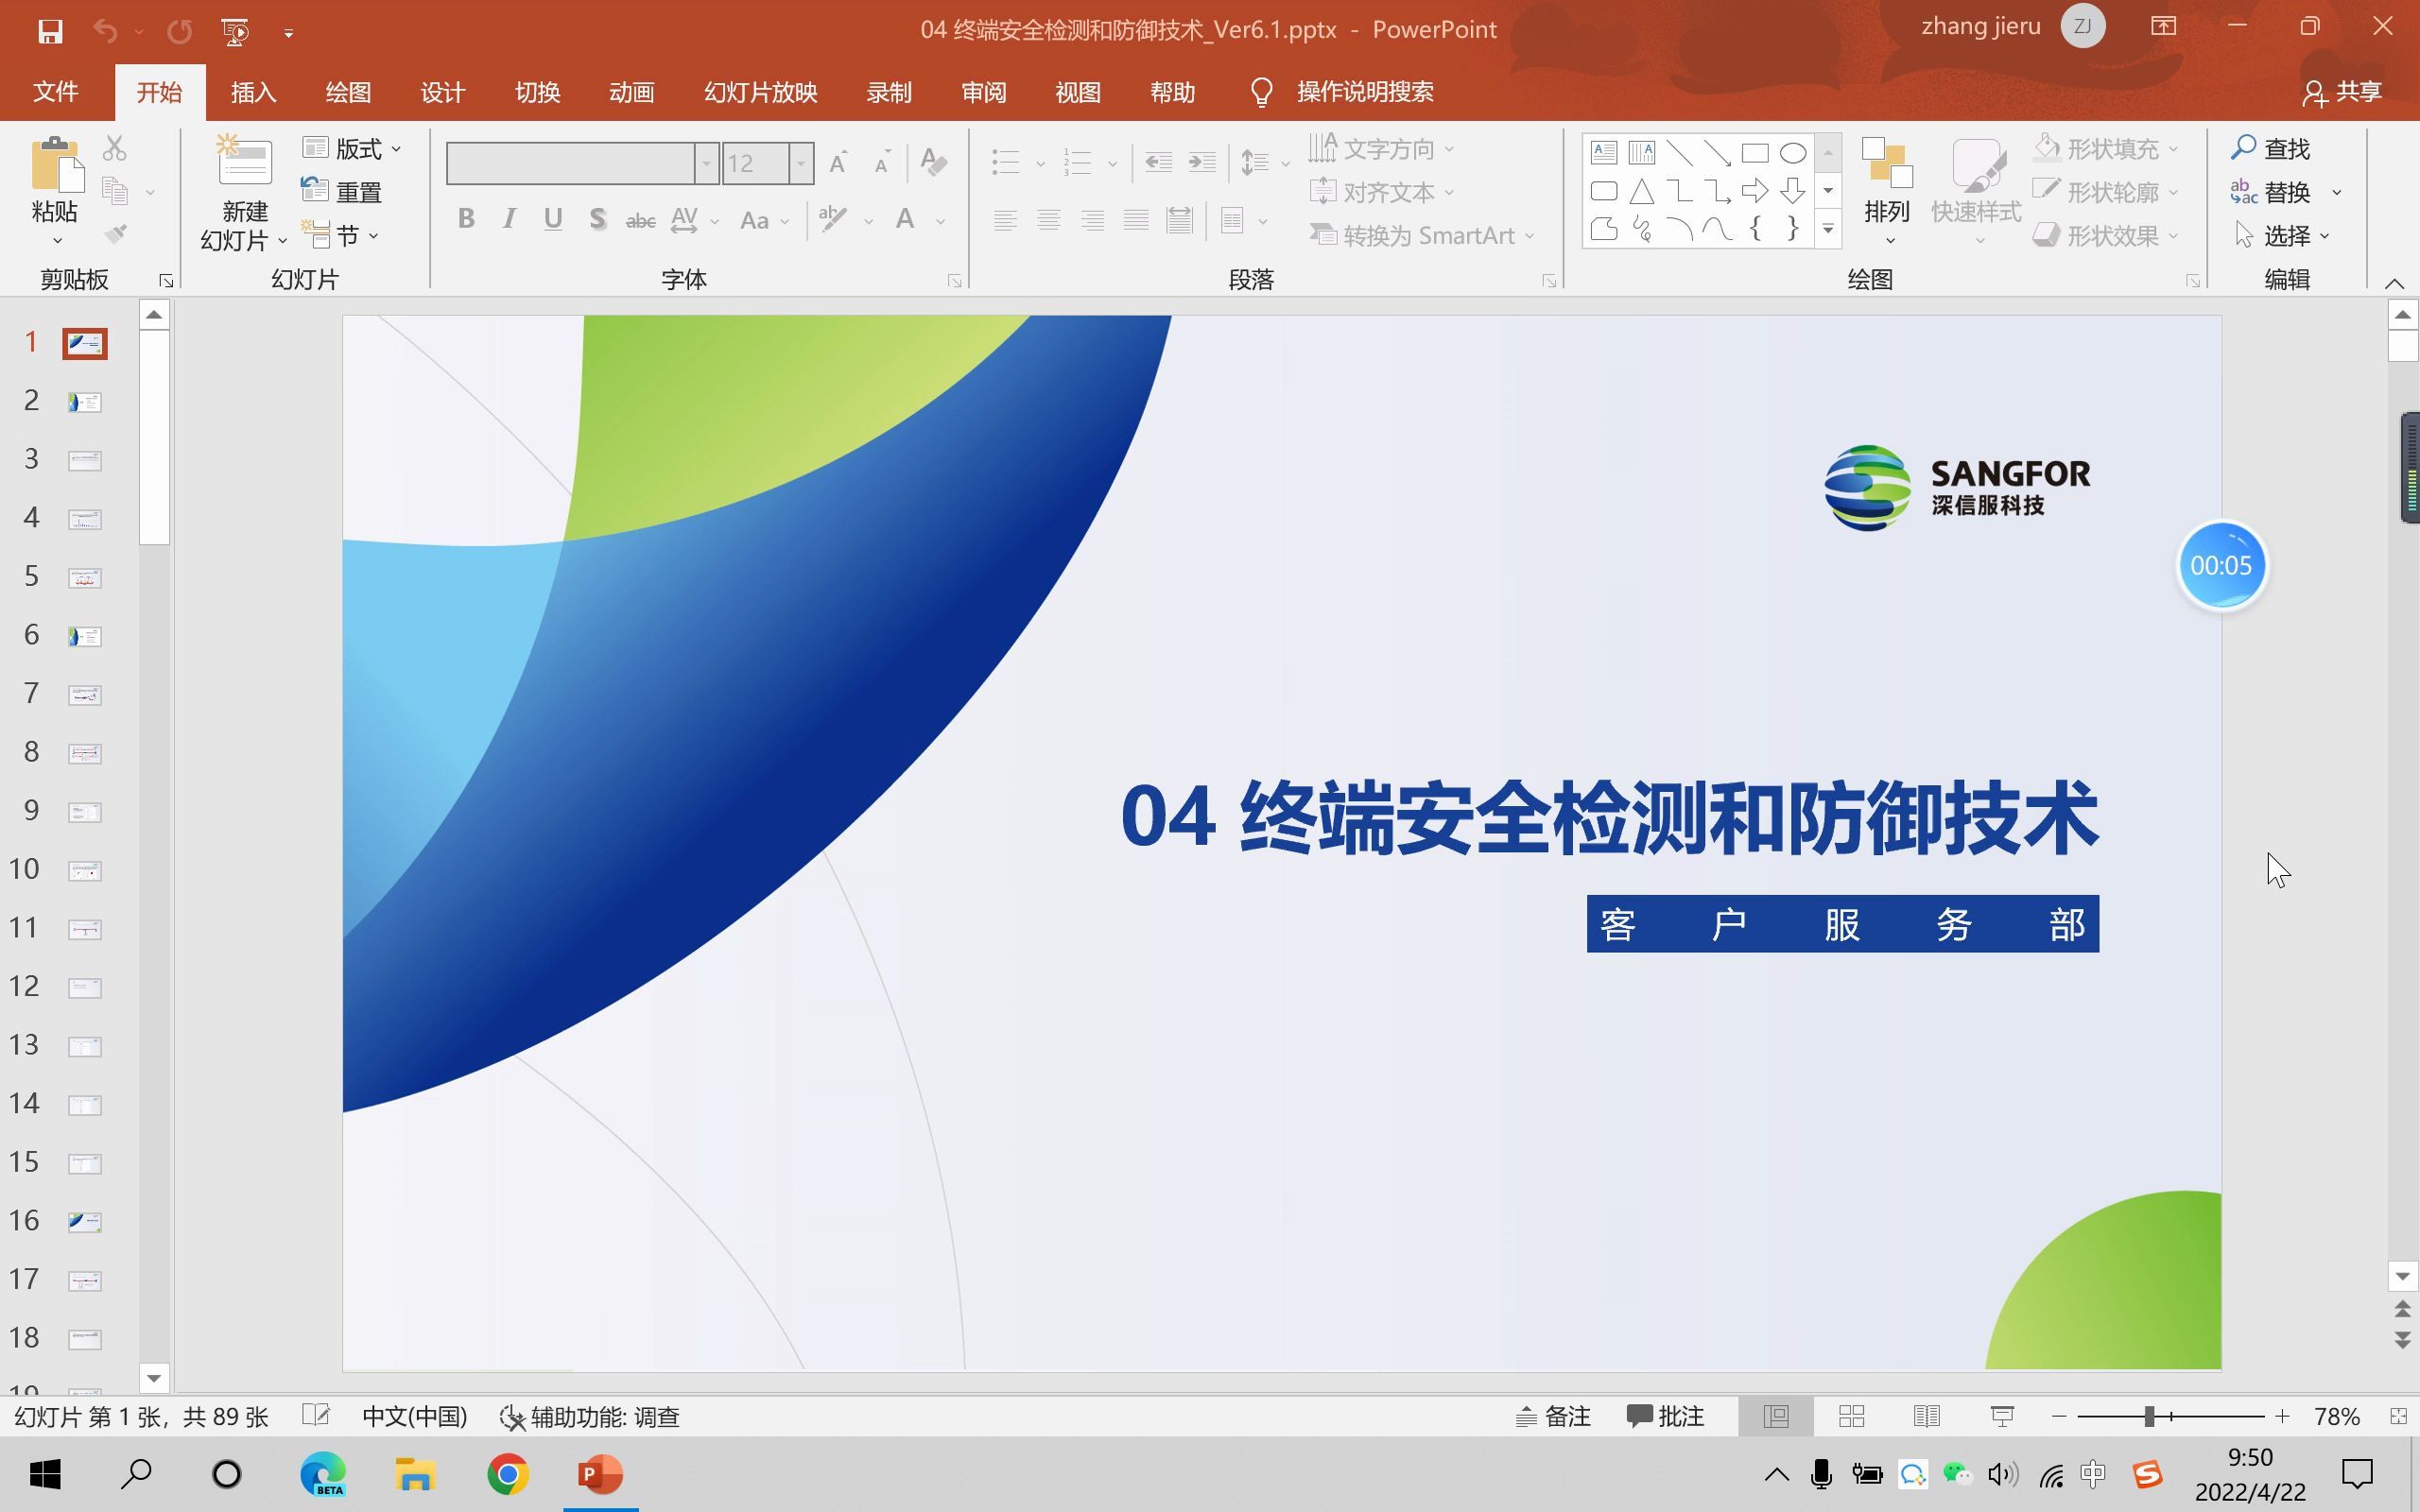Open Shape Outline (形状轮廓) dropdown

[2106, 192]
